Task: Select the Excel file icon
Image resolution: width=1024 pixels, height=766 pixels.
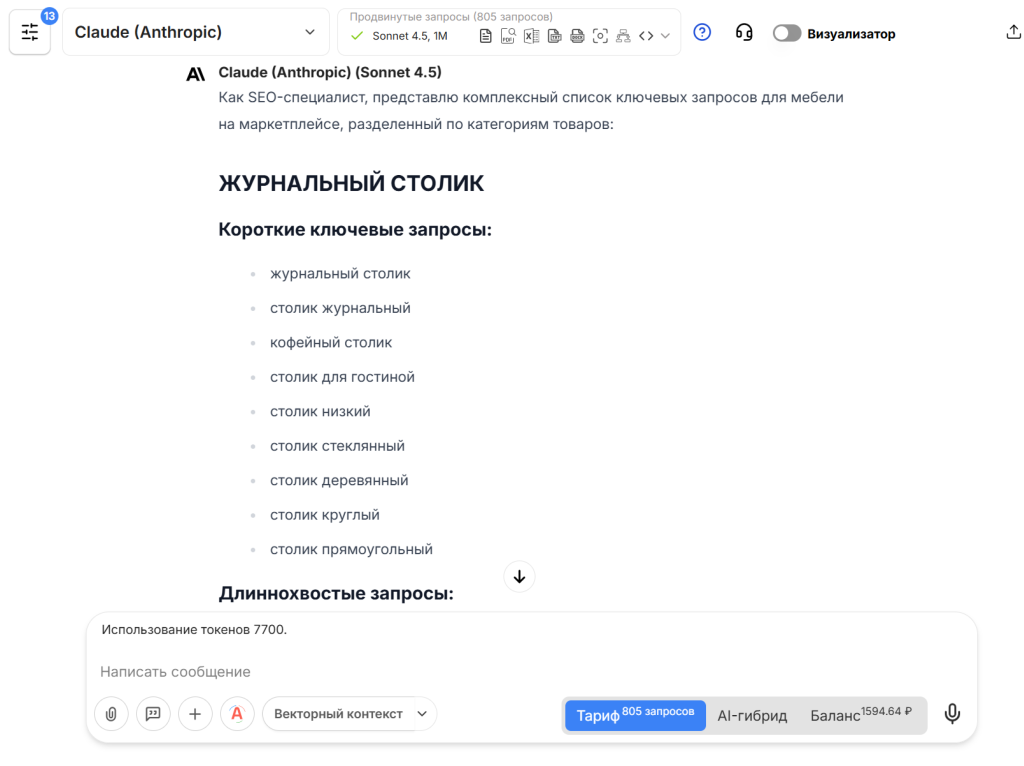Action: click(531, 35)
